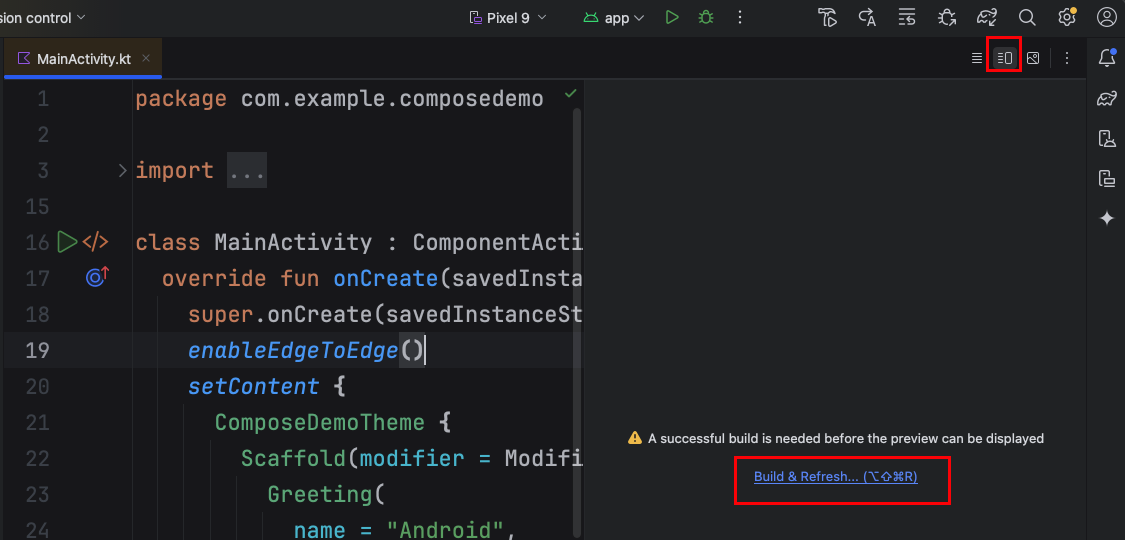Switch editor to Split view mode
1125x540 pixels.
pyautogui.click(x=1005, y=59)
